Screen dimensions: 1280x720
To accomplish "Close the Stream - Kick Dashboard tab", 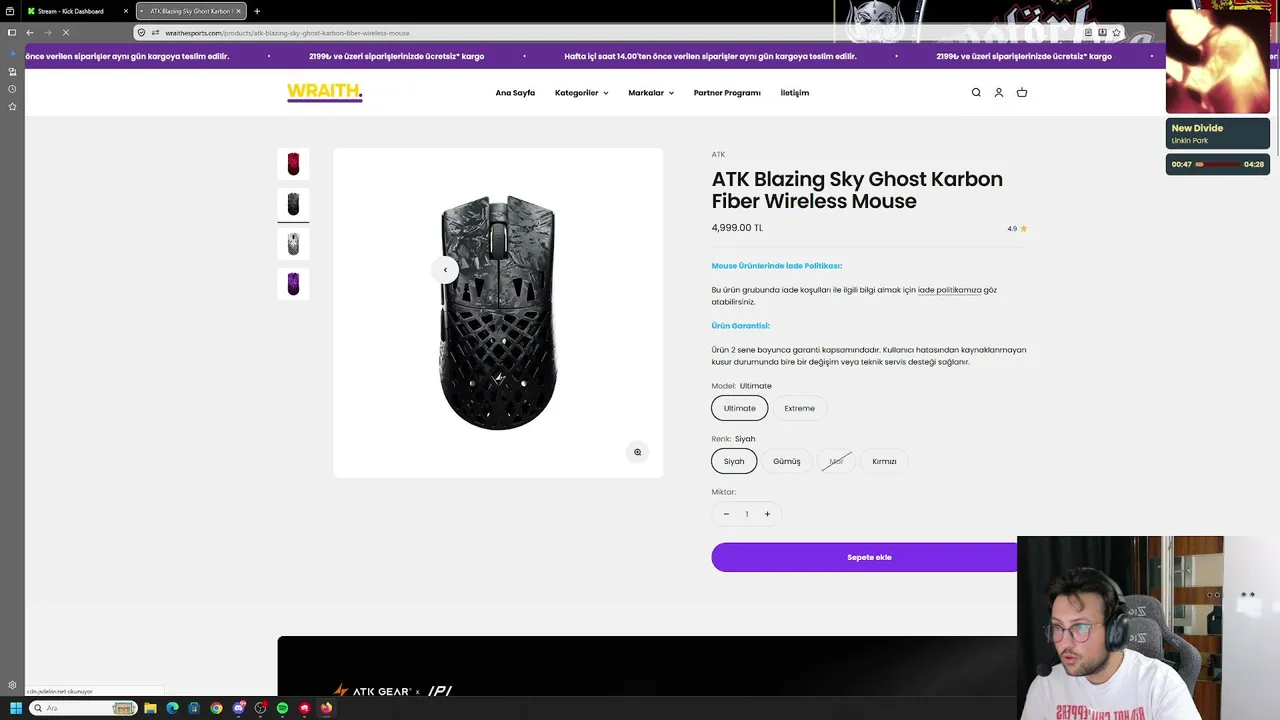I will 126,11.
